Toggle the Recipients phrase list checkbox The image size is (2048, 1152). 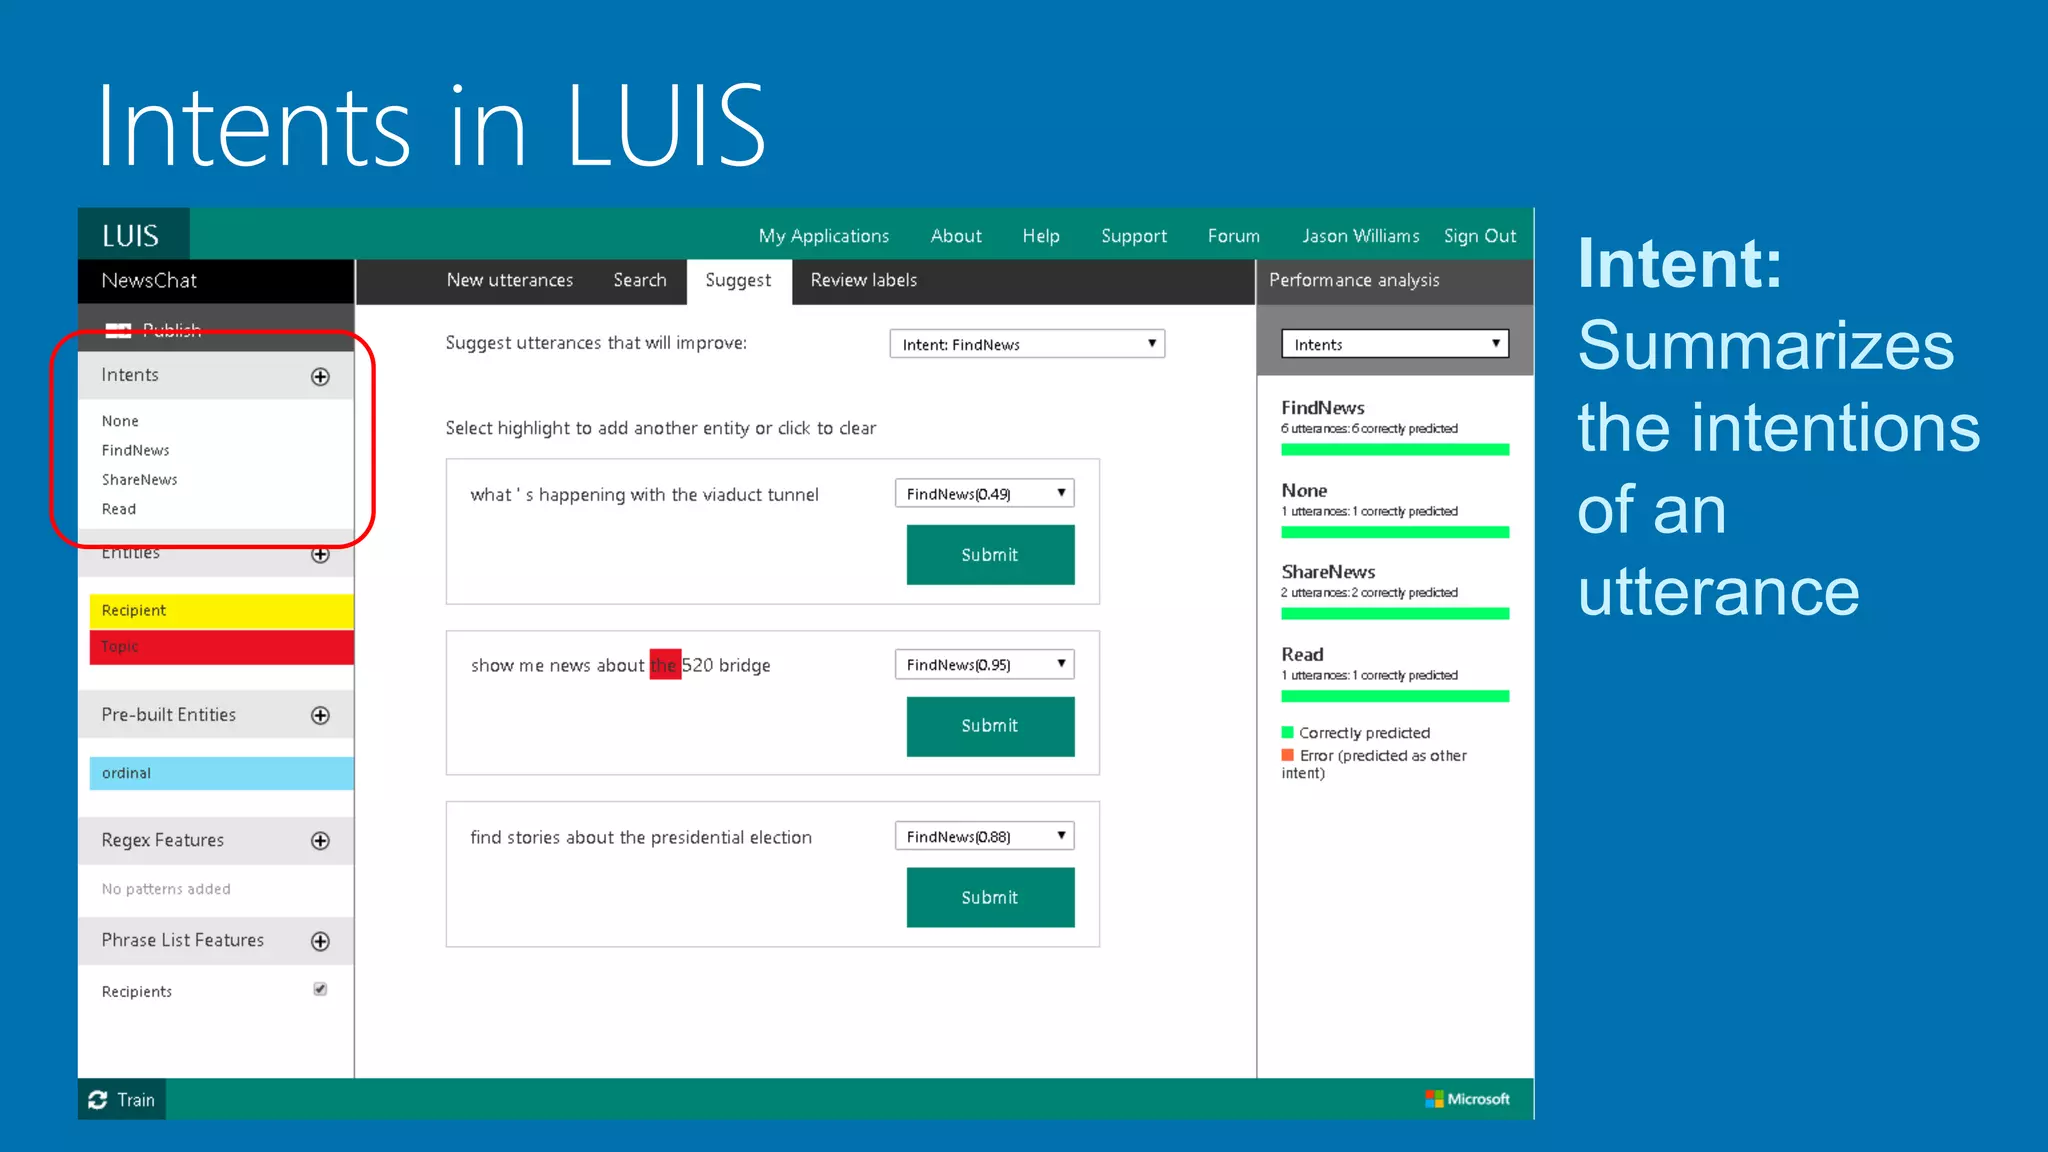(x=320, y=989)
